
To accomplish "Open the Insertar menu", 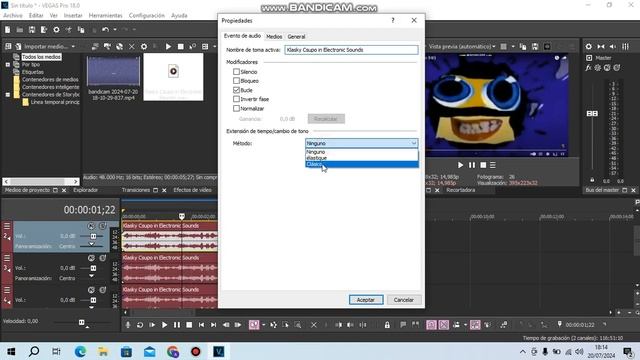I will point(73,15).
